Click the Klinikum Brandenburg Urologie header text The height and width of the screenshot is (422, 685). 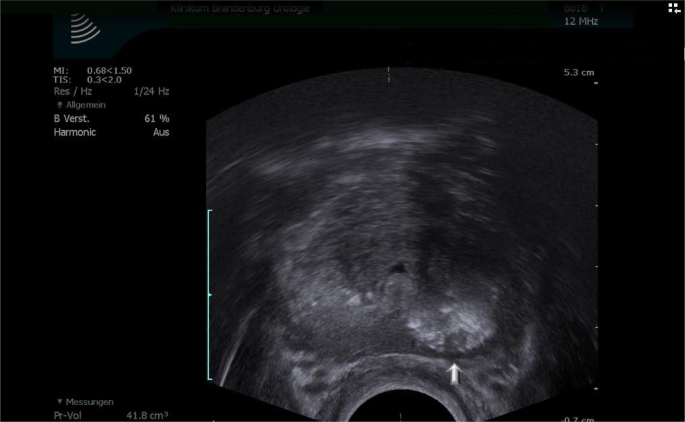240,8
